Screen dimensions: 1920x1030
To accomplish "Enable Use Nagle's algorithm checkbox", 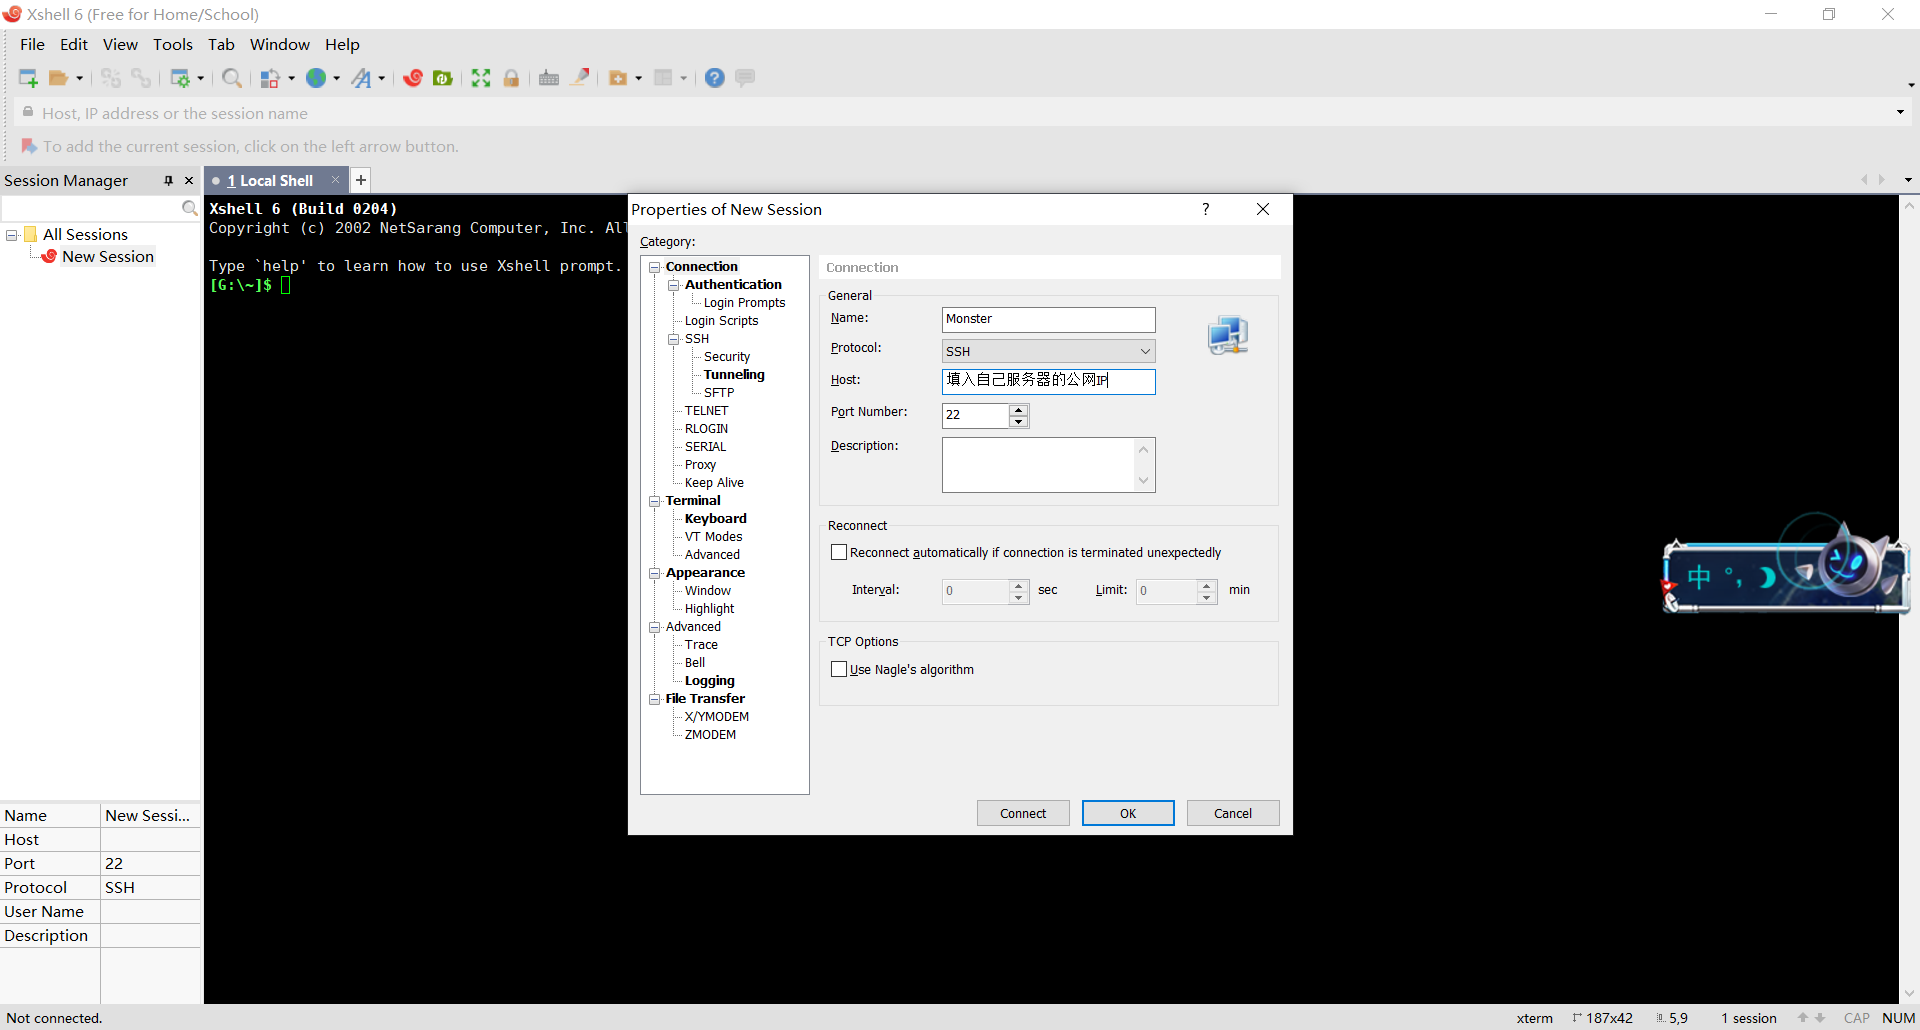I will (839, 669).
